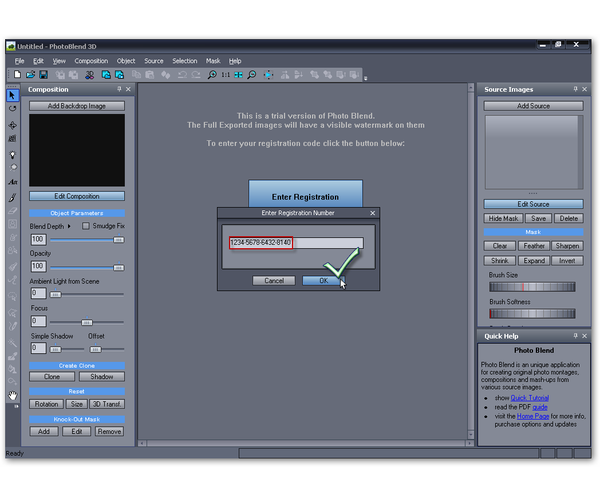
Task: Toggle the Quick Help panel pin
Action: click(575, 336)
